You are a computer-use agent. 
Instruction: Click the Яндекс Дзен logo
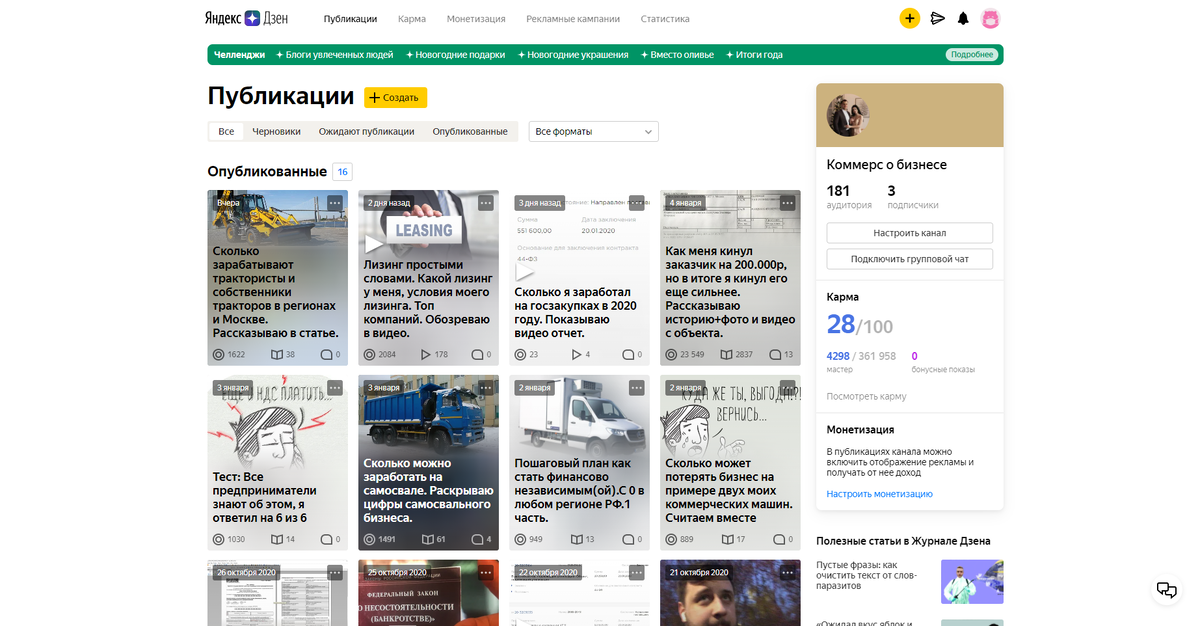(x=245, y=18)
